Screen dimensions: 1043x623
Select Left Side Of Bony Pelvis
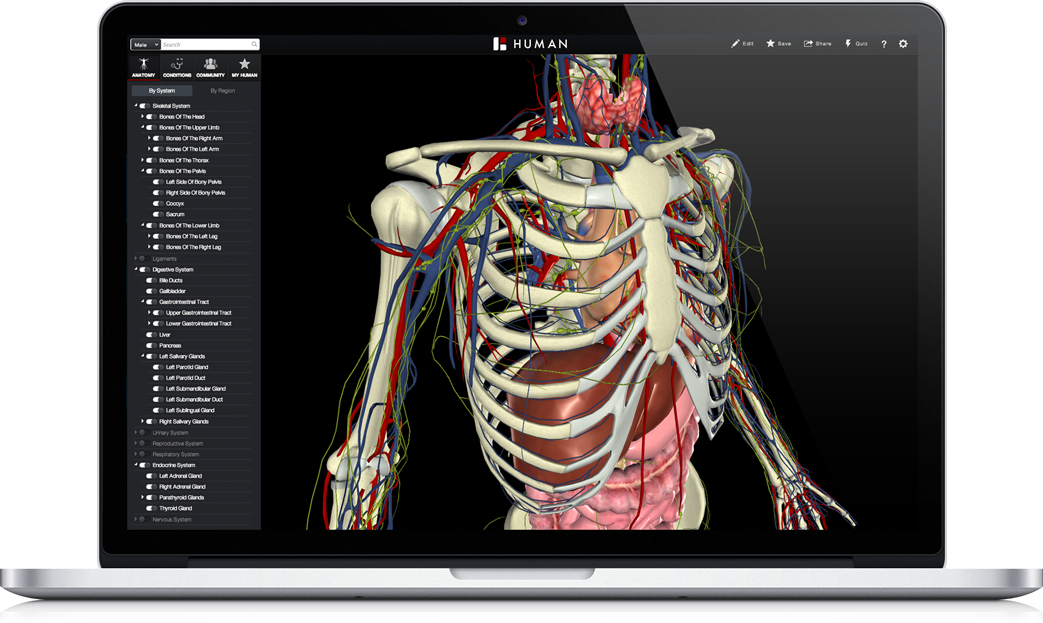coord(194,182)
